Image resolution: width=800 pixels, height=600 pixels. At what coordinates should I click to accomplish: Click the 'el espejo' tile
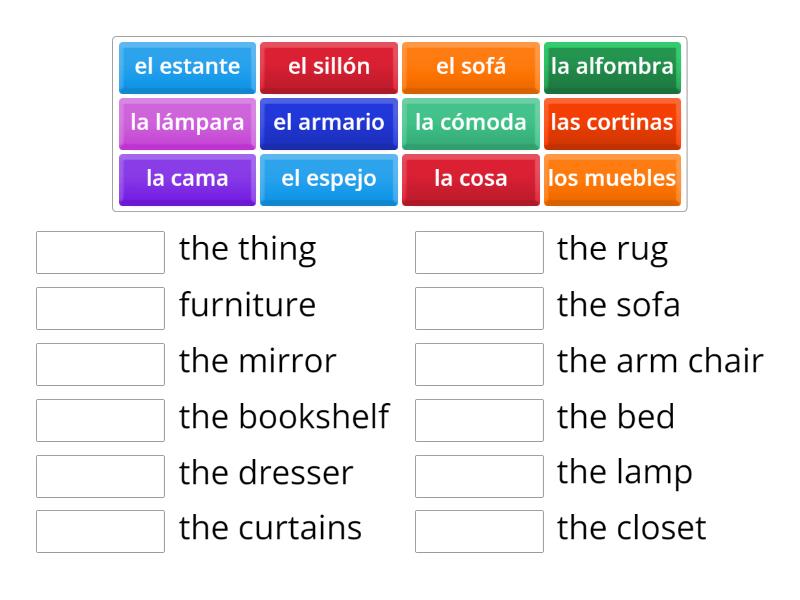pos(328,179)
